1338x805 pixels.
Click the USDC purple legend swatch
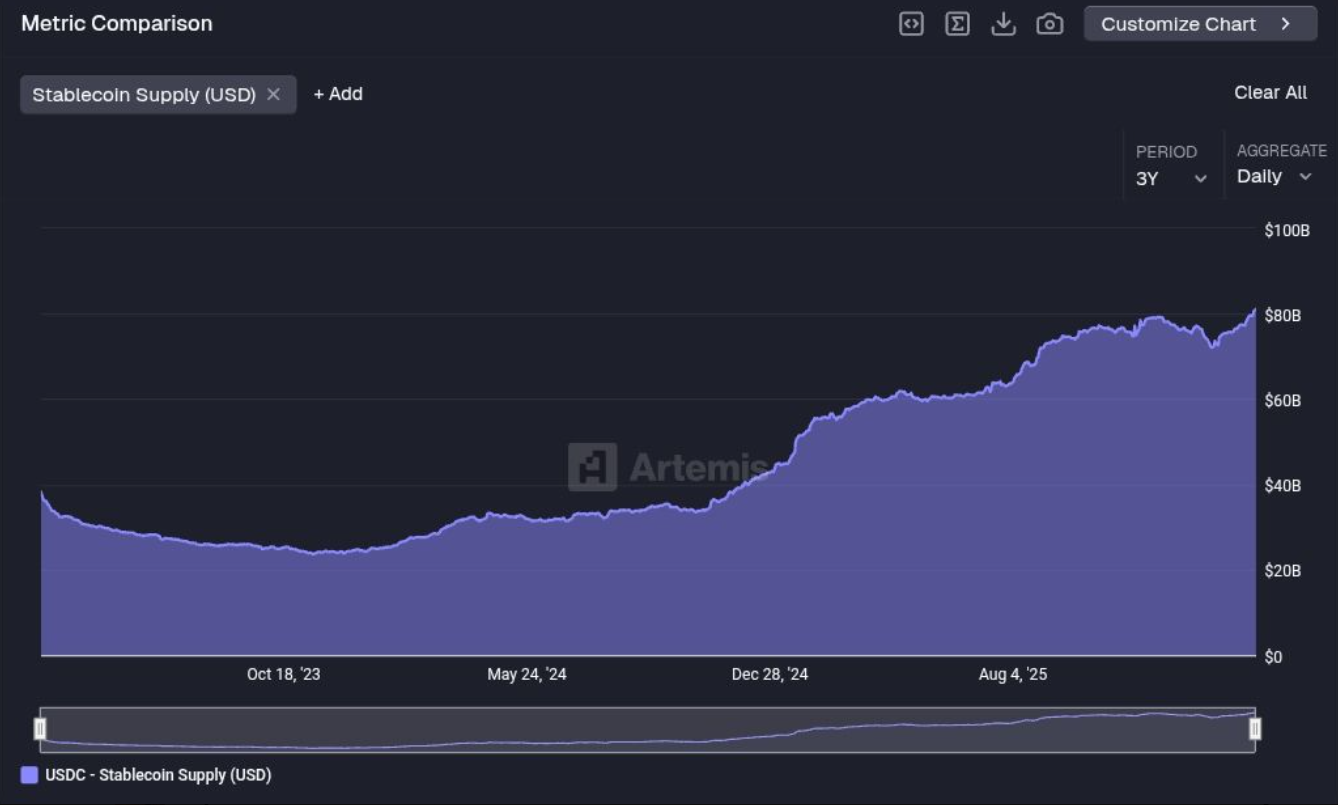coord(30,775)
